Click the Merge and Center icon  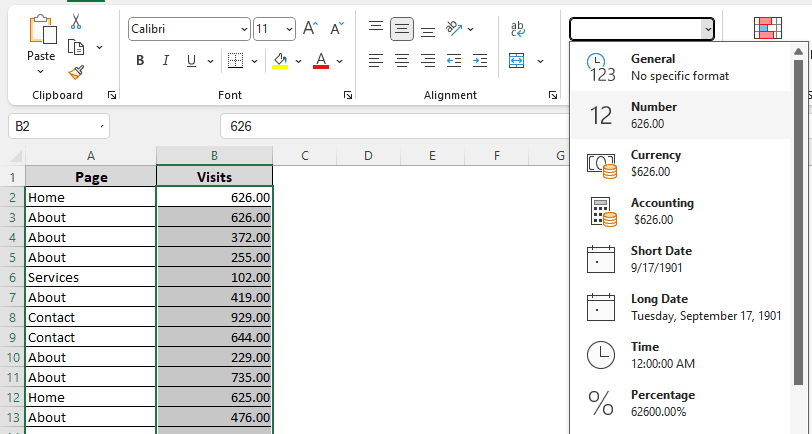[x=516, y=61]
